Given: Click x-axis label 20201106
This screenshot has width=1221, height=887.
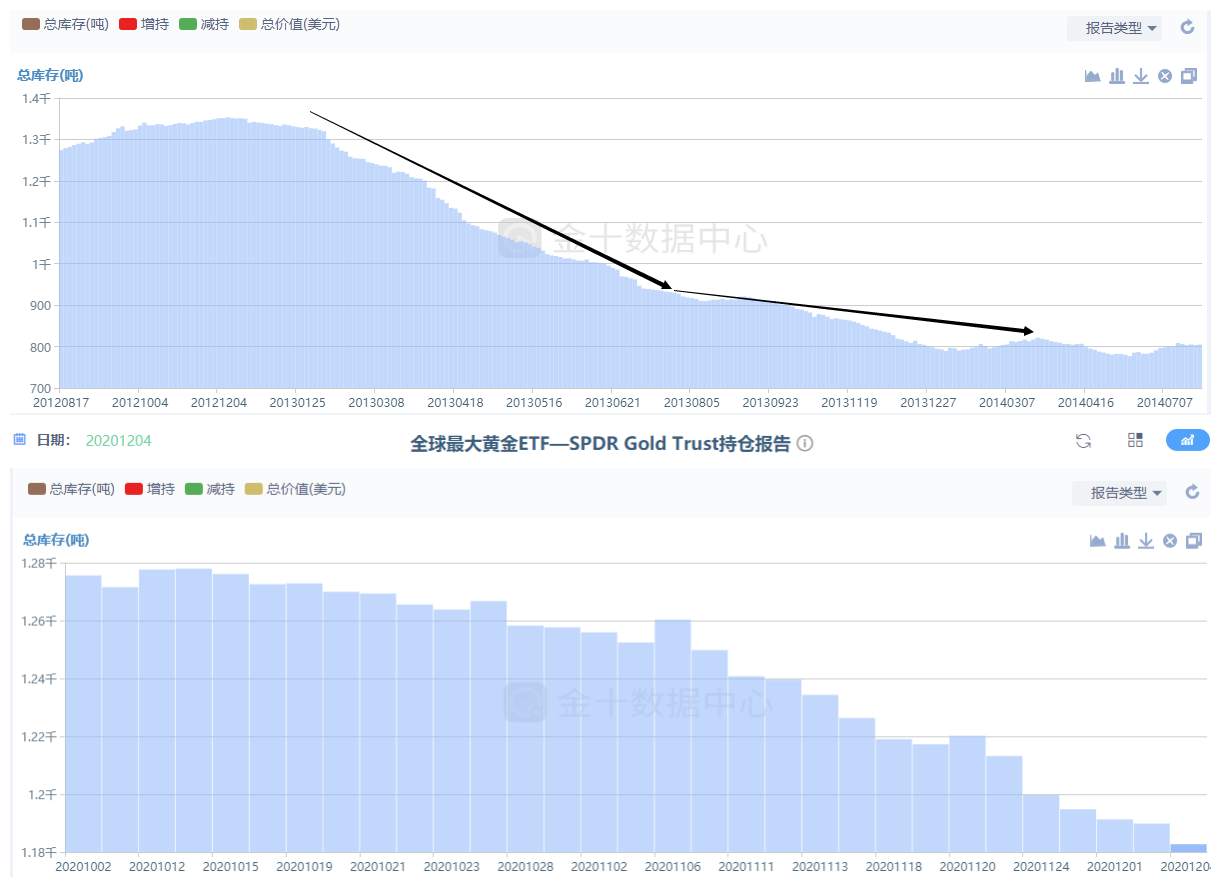Looking at the screenshot, I should coord(673,867).
